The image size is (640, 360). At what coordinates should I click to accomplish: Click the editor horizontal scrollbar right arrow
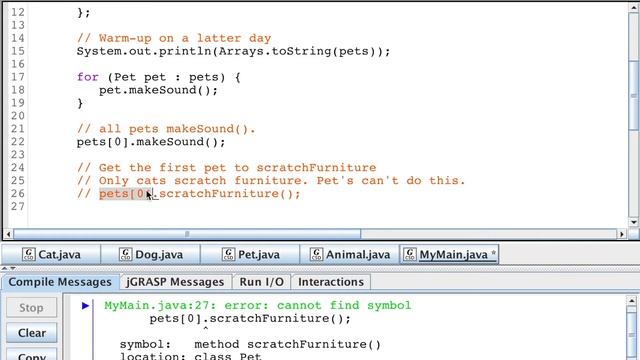click(x=622, y=234)
